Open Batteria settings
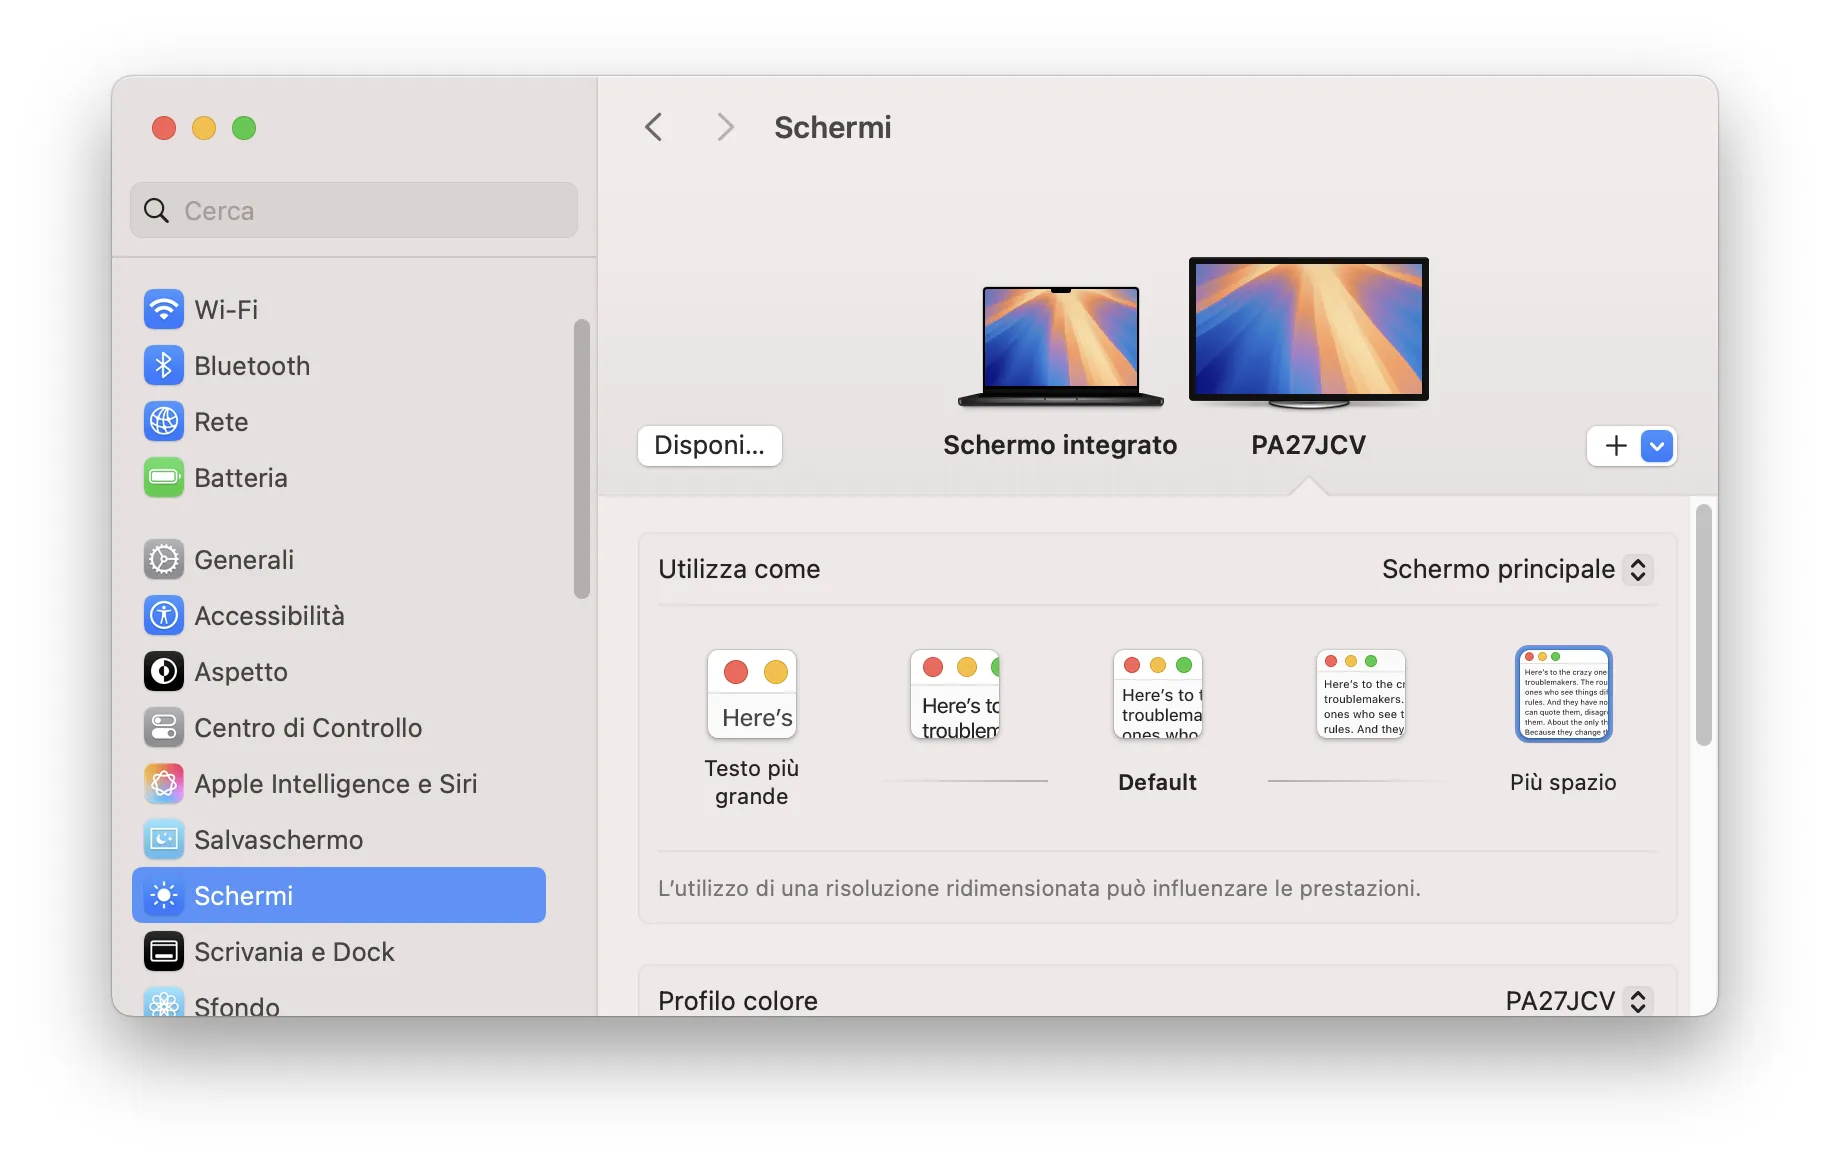The height and width of the screenshot is (1164, 1830). pyautogui.click(x=240, y=478)
